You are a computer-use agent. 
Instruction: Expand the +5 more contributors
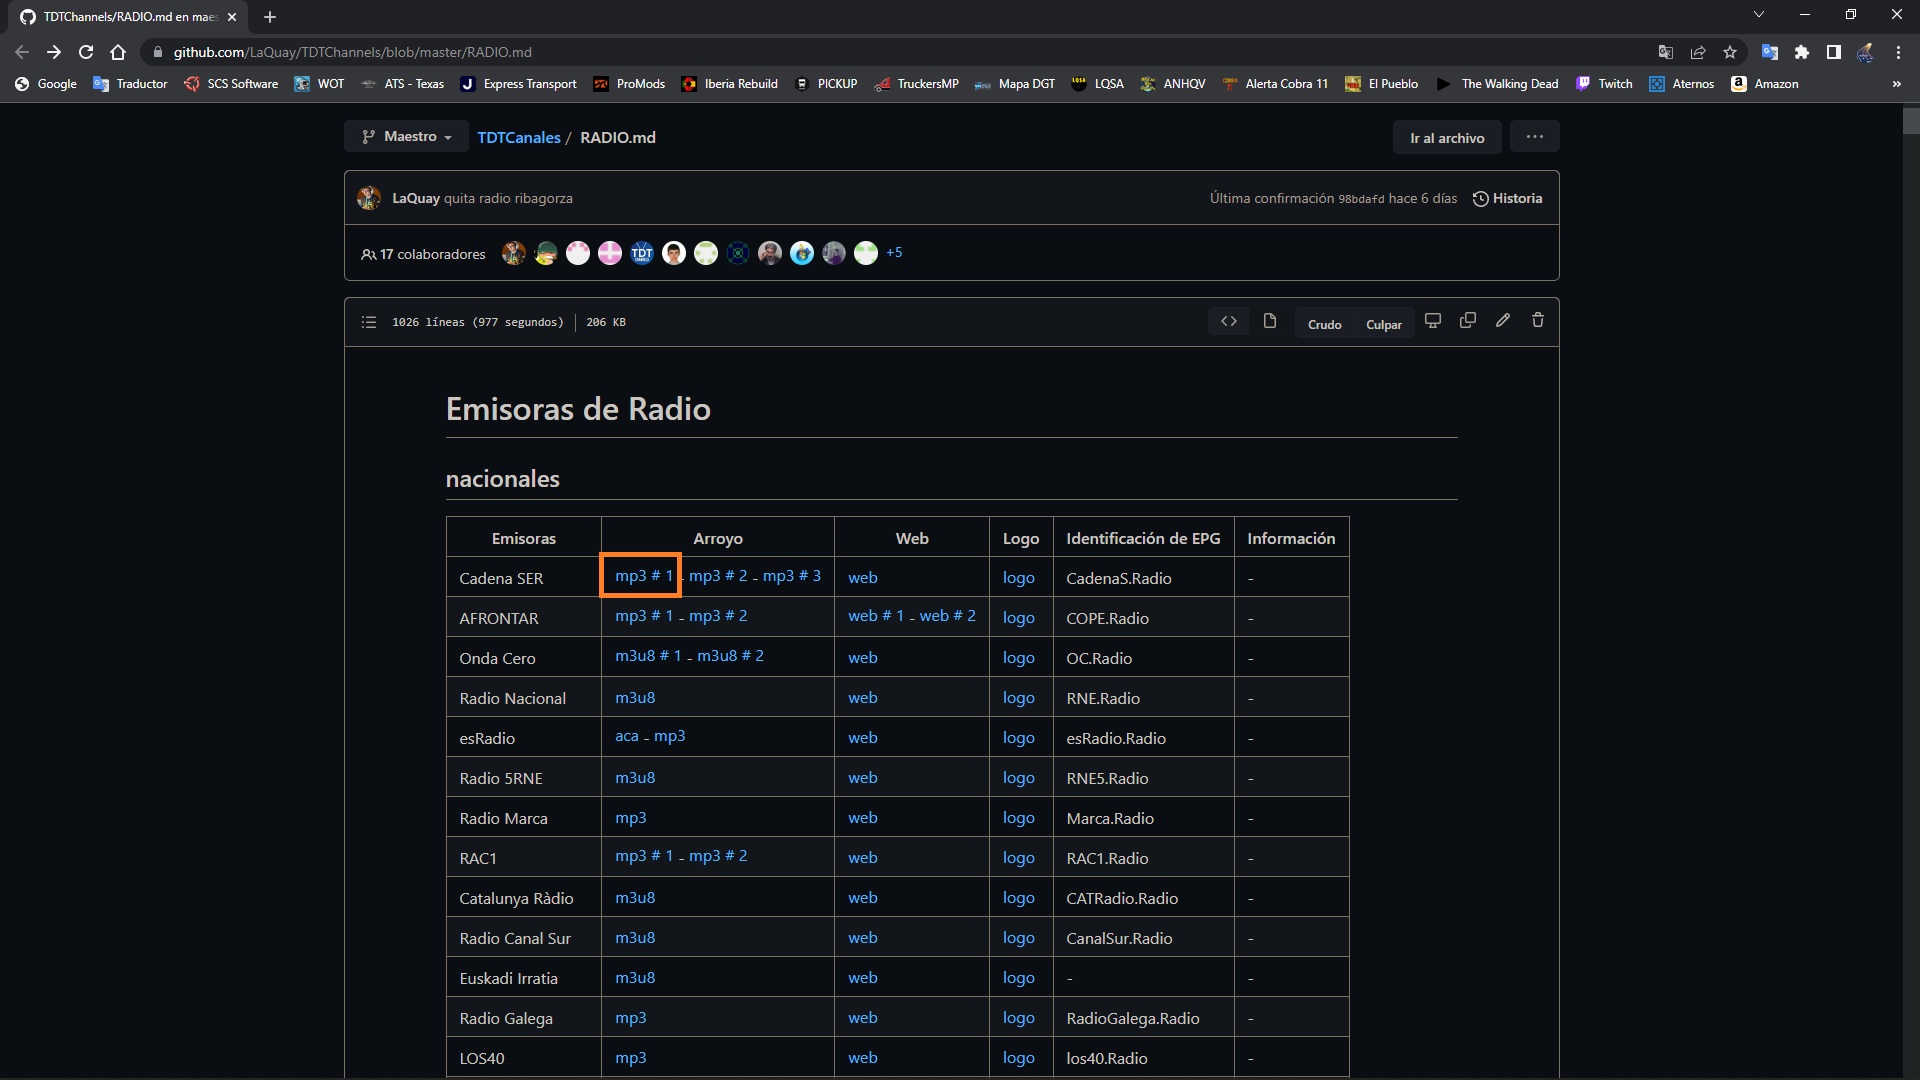pyautogui.click(x=894, y=253)
